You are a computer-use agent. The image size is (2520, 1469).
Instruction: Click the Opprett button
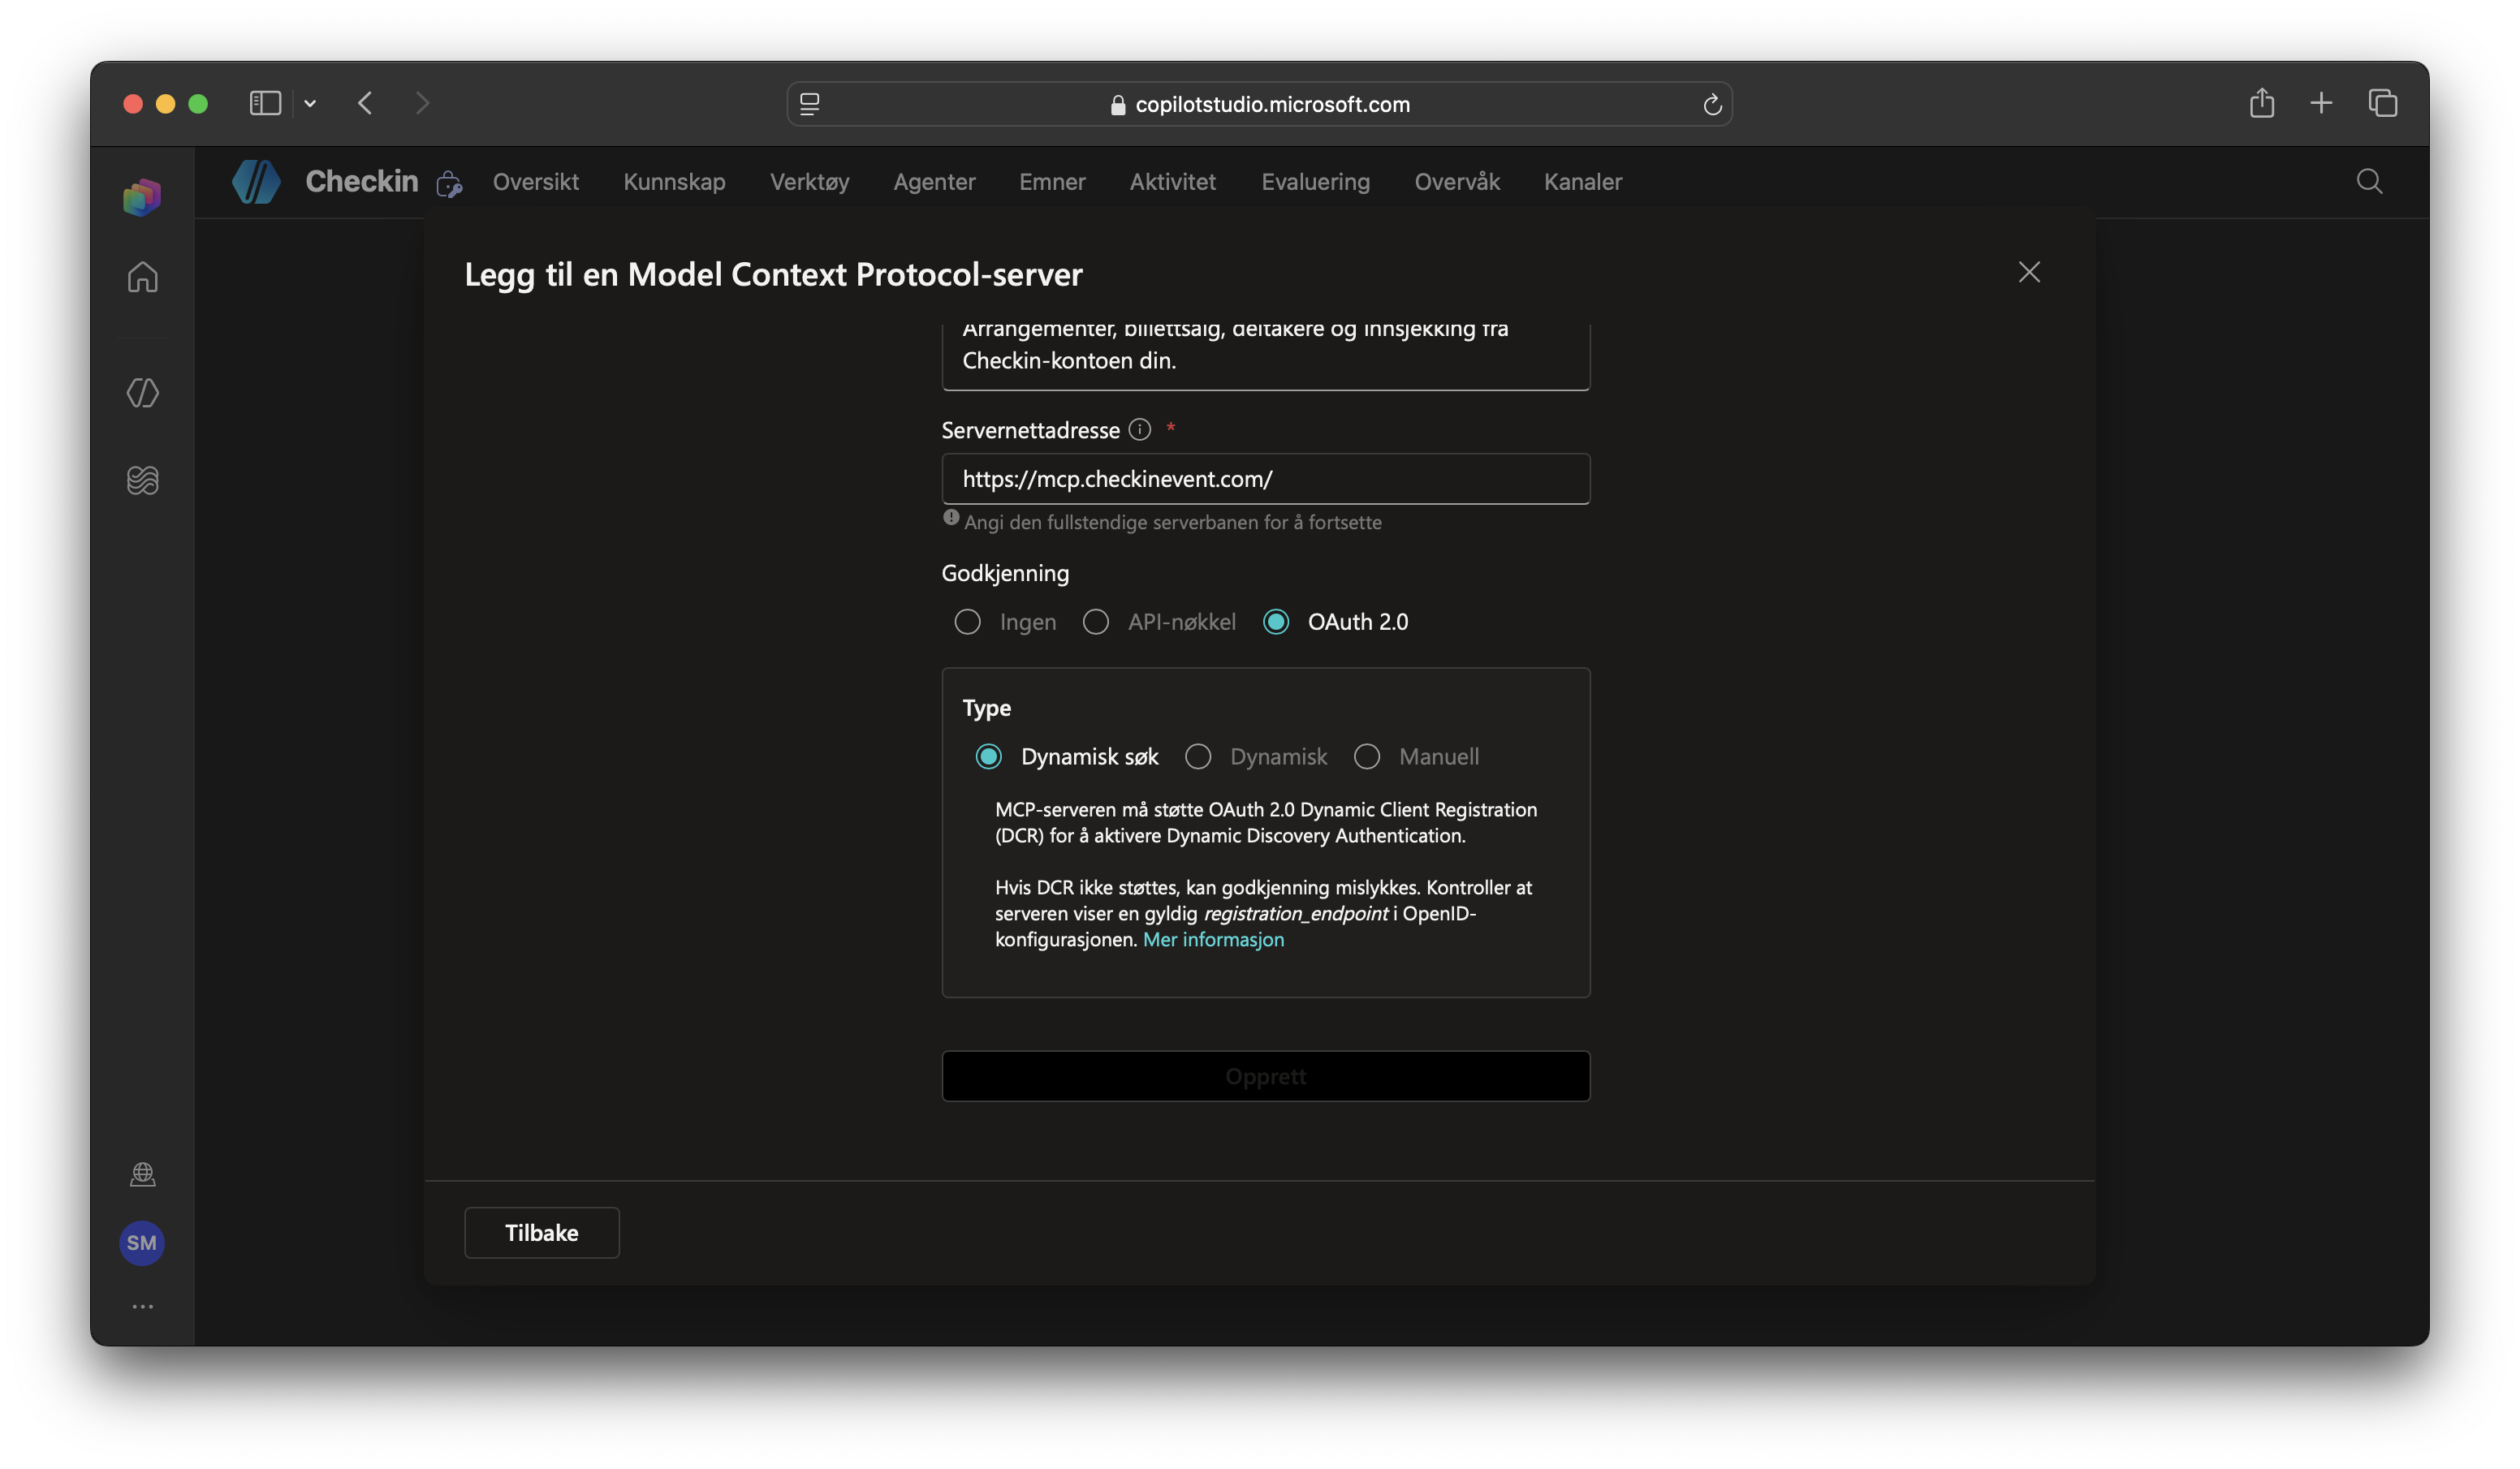1265,1076
